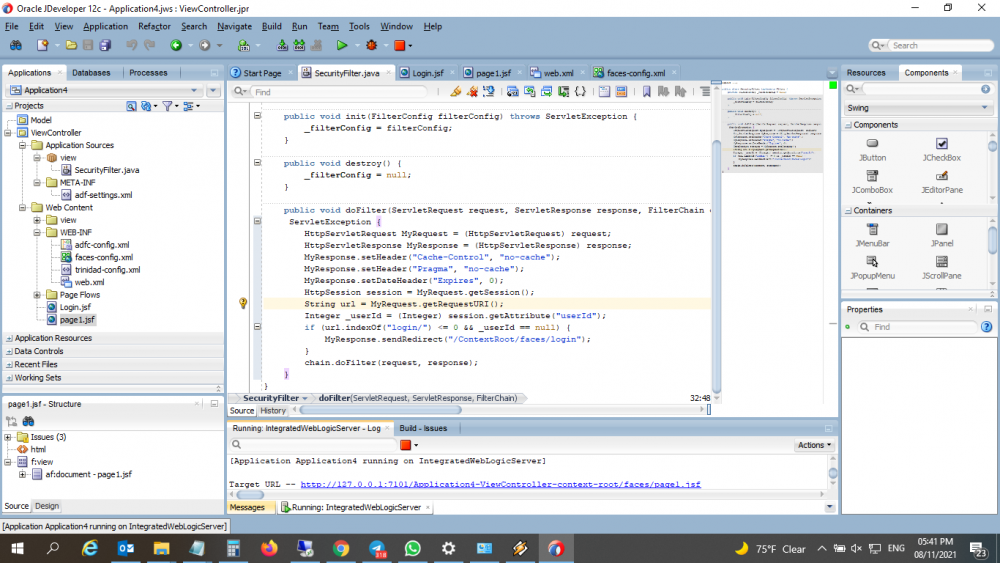Close the SecurityFilter.java tab

tap(387, 73)
